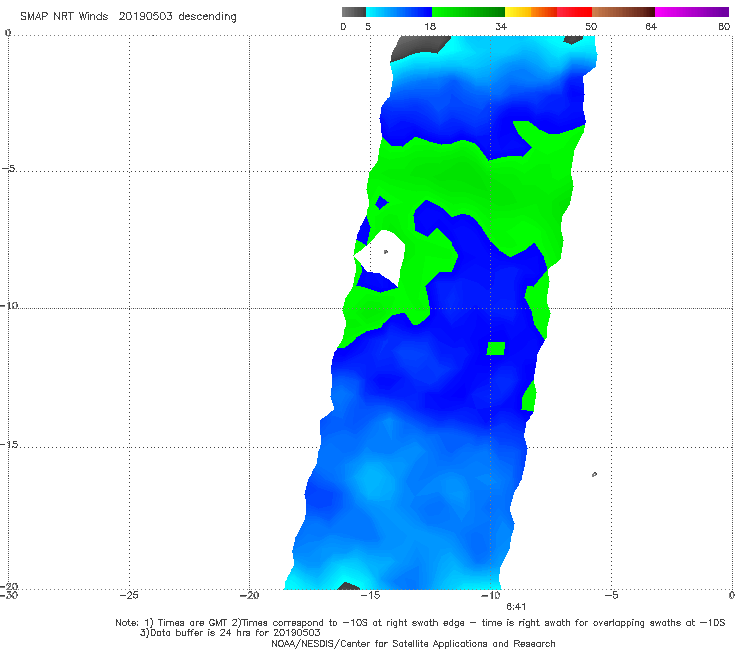Click the color bar label "5"
Viewport: 740px width, 650px height.
click(x=368, y=26)
